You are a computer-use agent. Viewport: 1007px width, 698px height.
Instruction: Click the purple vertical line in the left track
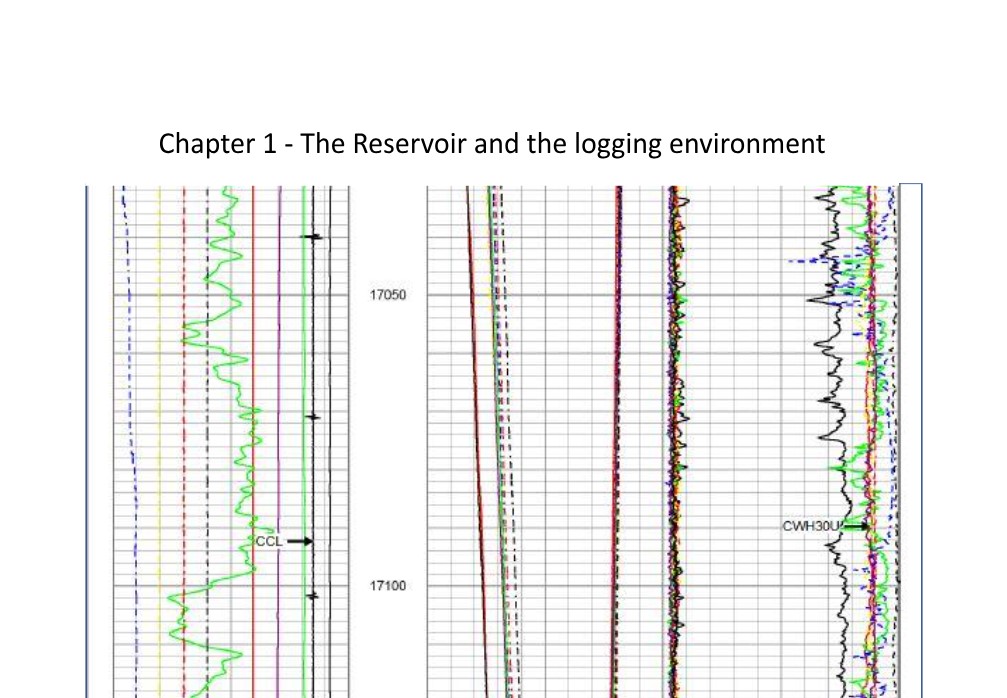tap(279, 400)
